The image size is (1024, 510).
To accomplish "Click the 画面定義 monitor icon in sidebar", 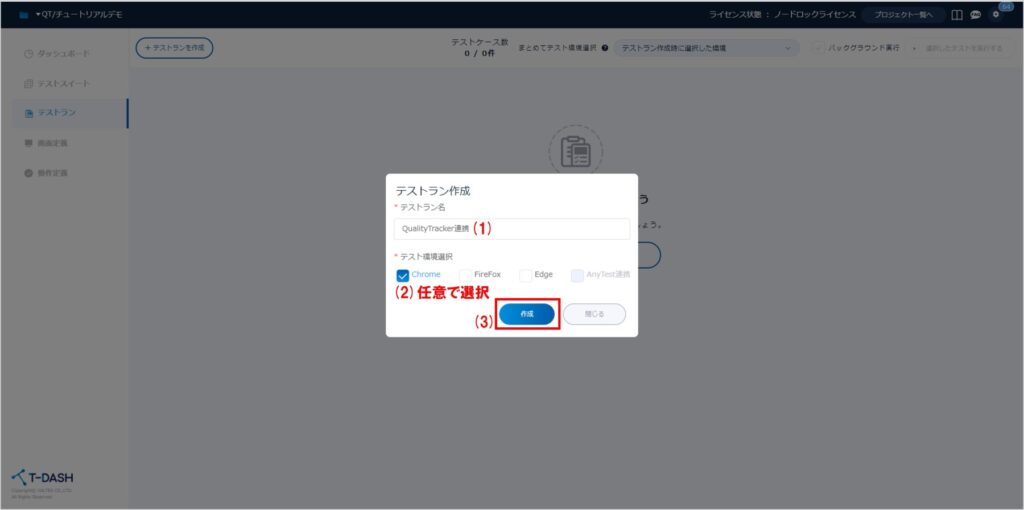I will coord(29,143).
